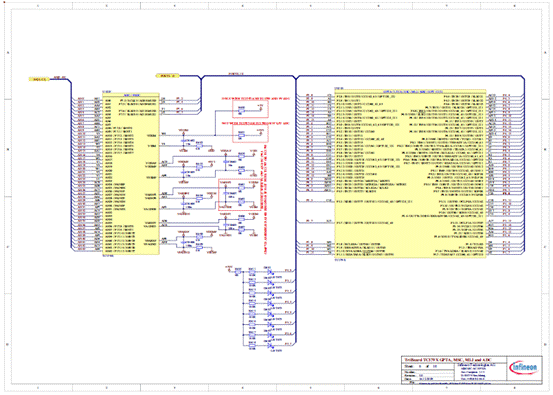Click the series resistor next to the LED supply symbol
This screenshot has height=395, width=553.
(238, 272)
